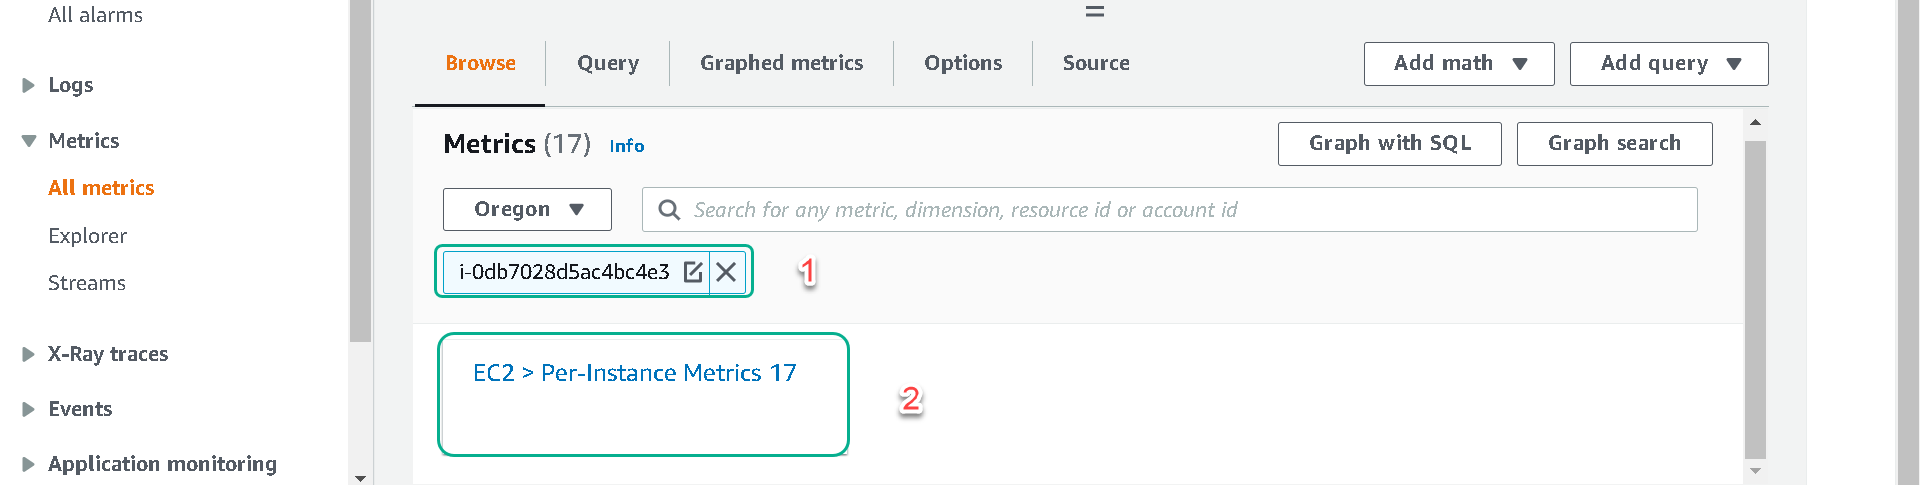Expand the Events section arrow
This screenshot has width=1920, height=485.
[x=28, y=409]
